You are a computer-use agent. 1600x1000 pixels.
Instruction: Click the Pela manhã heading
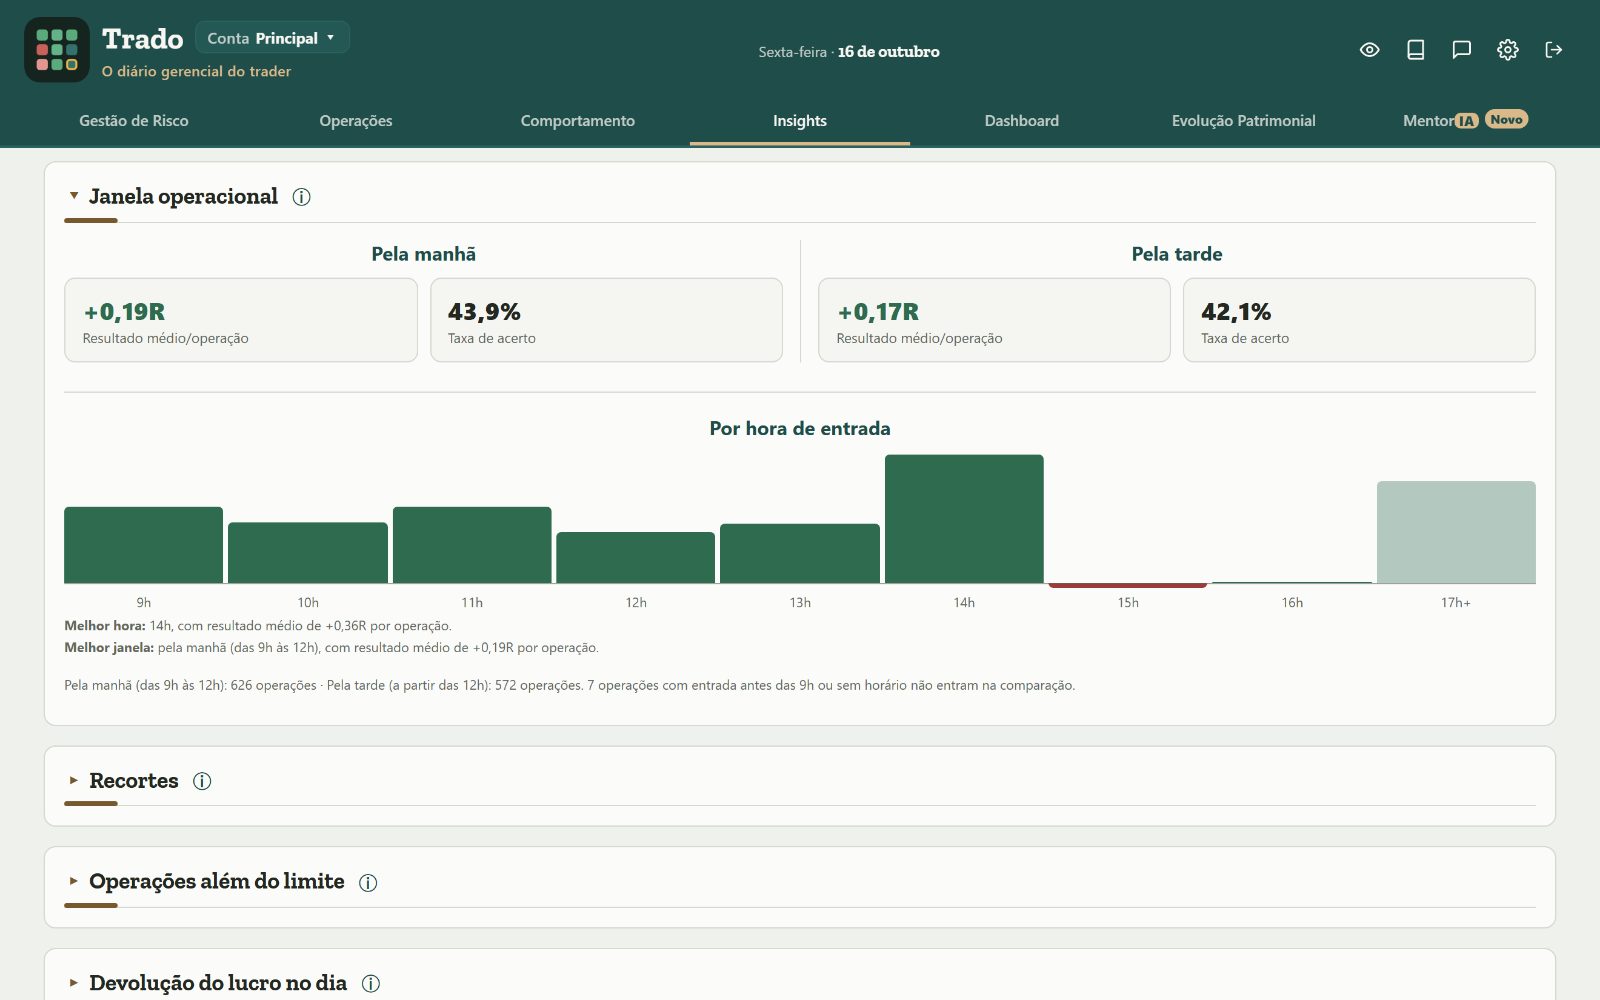pyautogui.click(x=424, y=254)
